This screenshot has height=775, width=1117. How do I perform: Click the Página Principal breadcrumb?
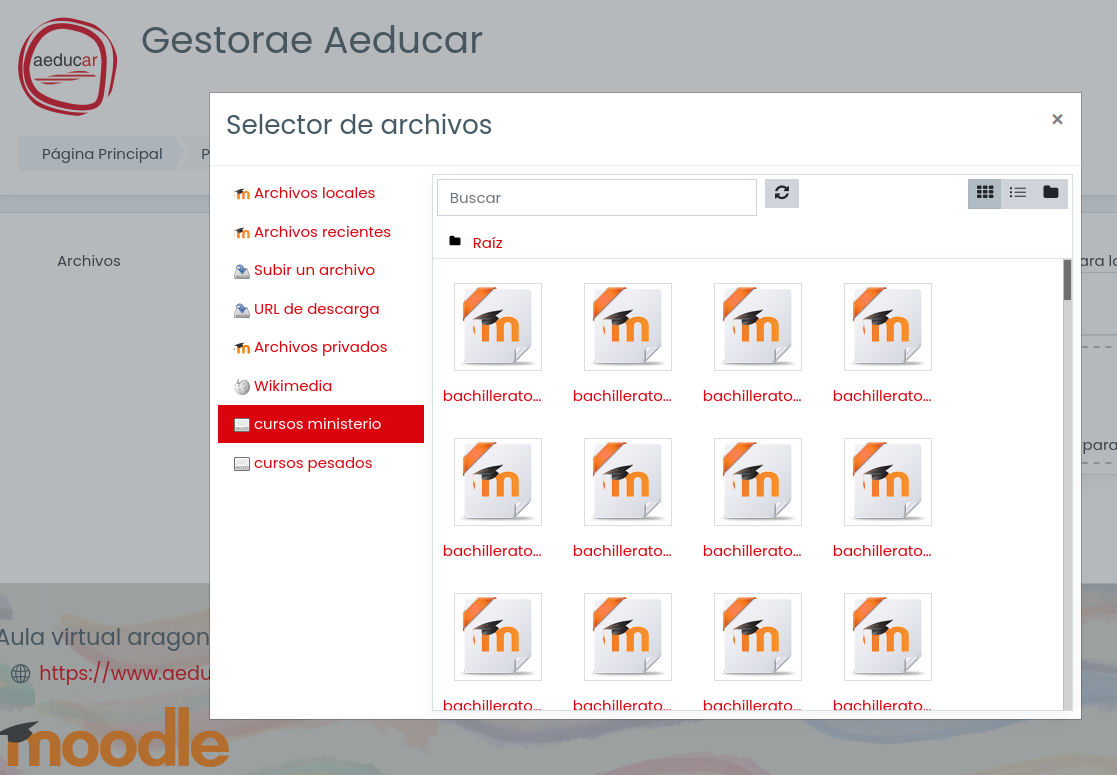(101, 154)
